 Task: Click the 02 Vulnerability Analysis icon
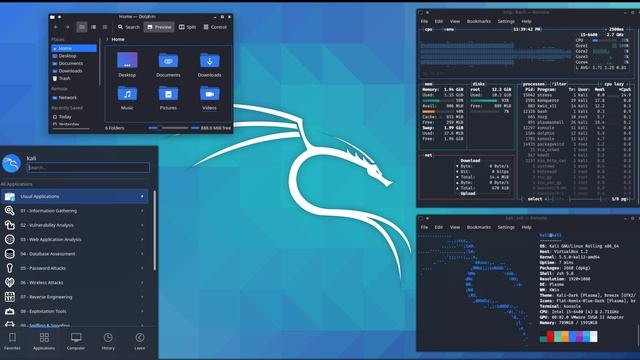click(9, 225)
